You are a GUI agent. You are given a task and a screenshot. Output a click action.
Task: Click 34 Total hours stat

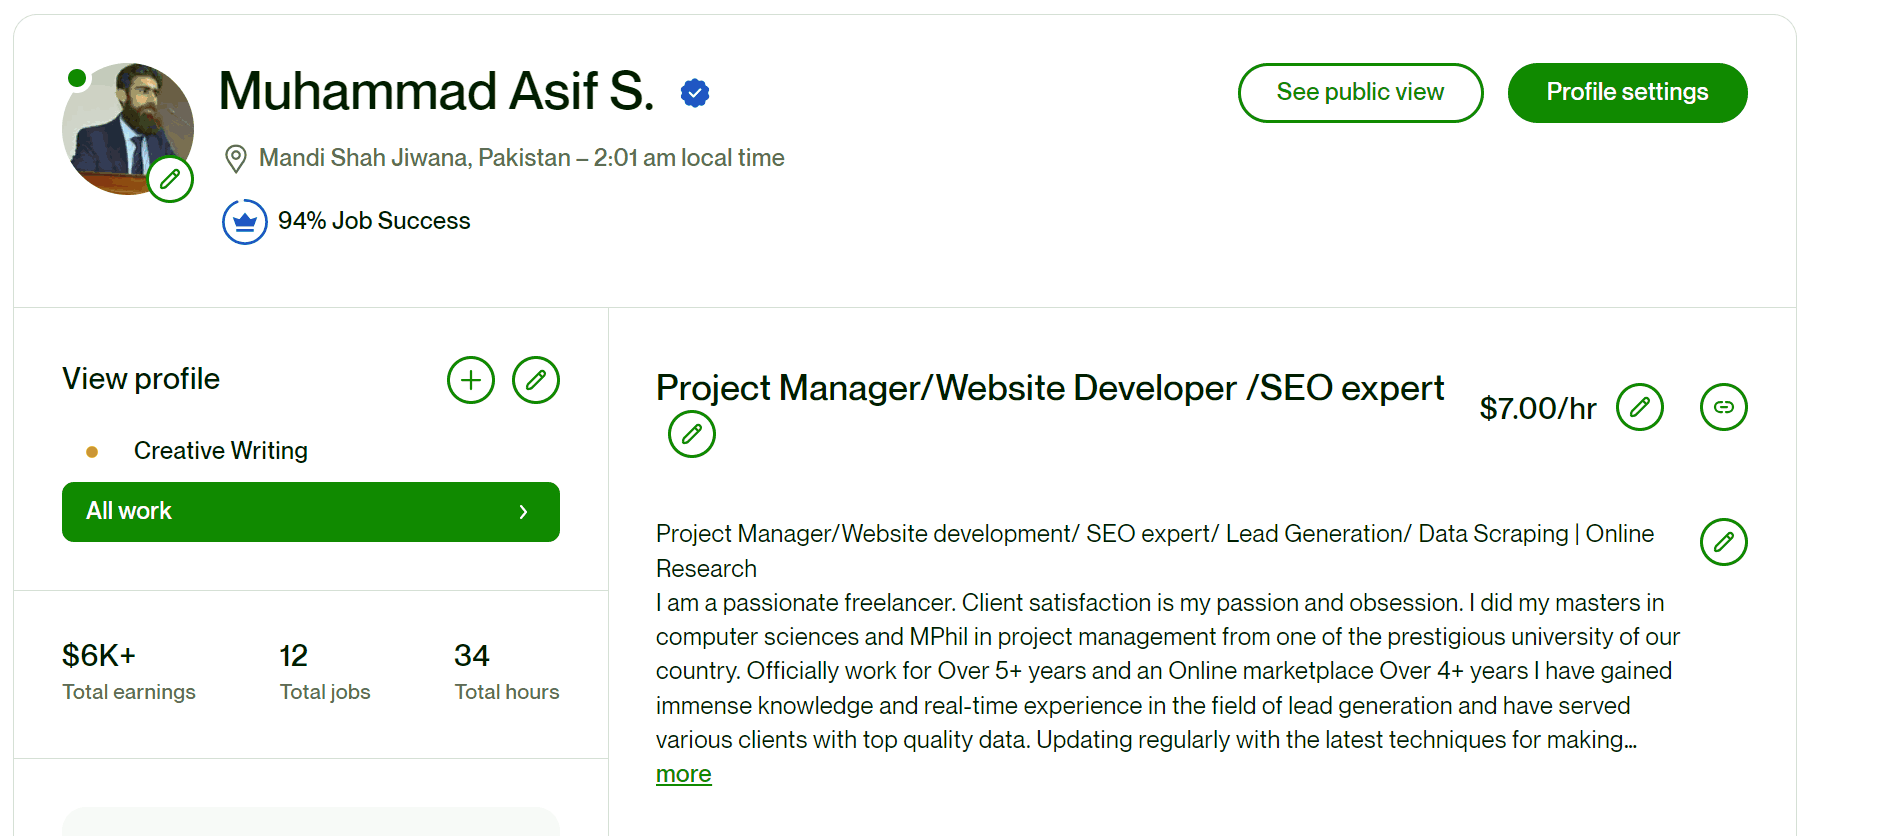(x=507, y=672)
